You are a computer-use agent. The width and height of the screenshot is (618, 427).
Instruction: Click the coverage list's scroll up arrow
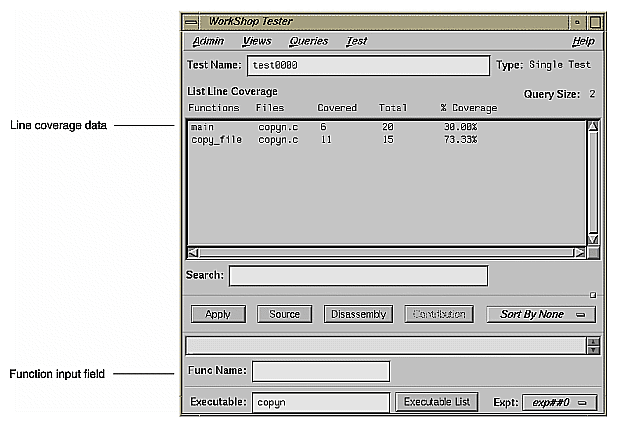point(593,126)
